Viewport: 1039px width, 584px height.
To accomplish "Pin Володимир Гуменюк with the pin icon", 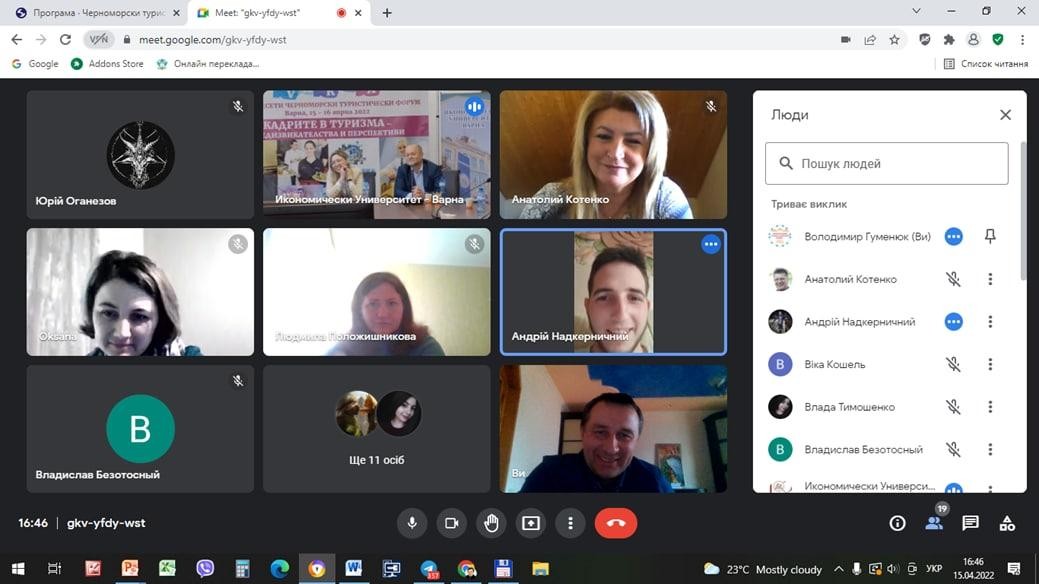I will [x=990, y=236].
